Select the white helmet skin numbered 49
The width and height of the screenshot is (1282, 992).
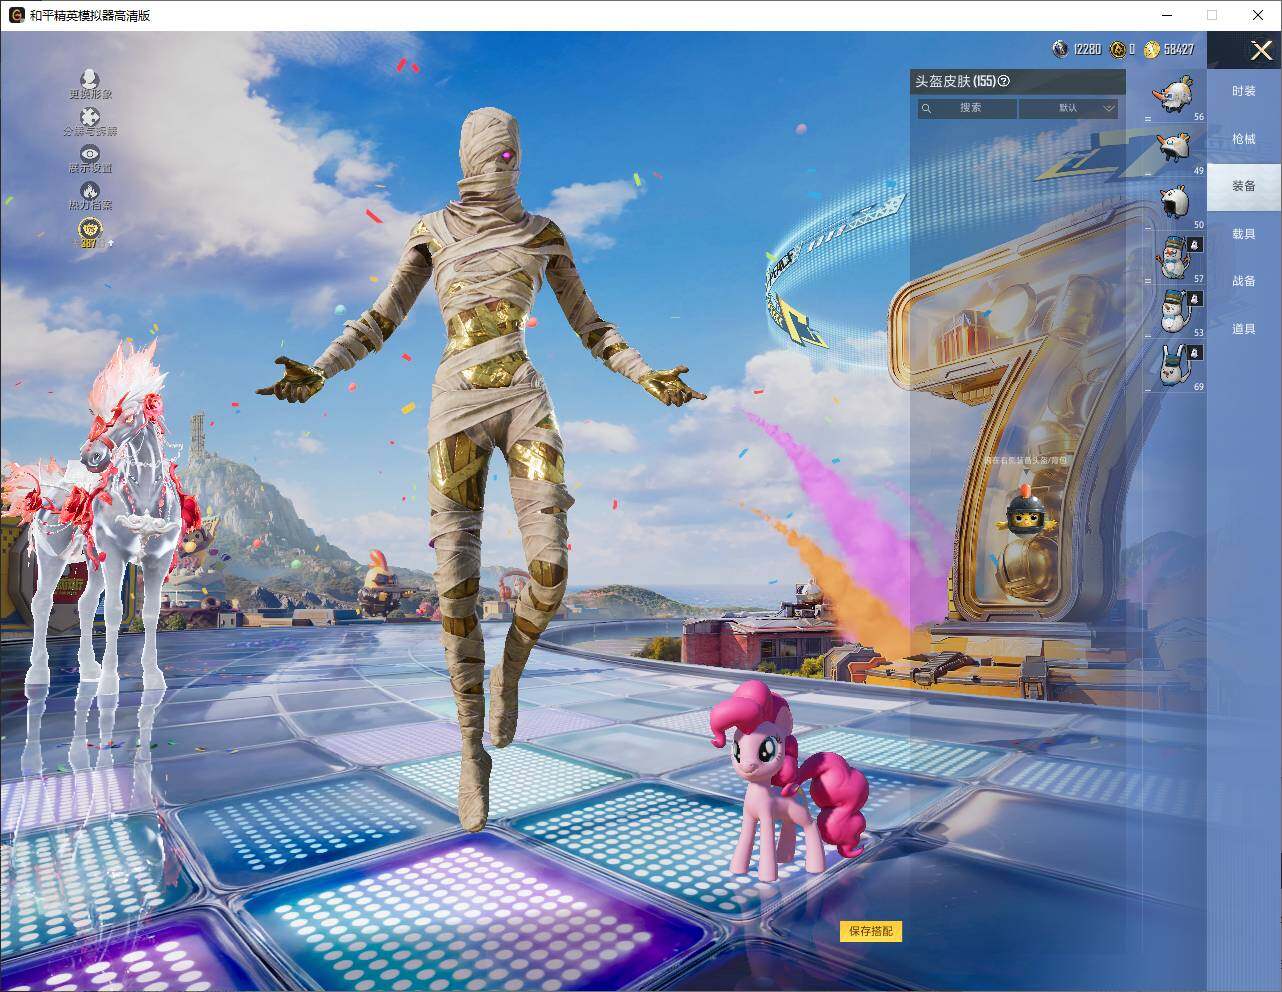click(1174, 151)
